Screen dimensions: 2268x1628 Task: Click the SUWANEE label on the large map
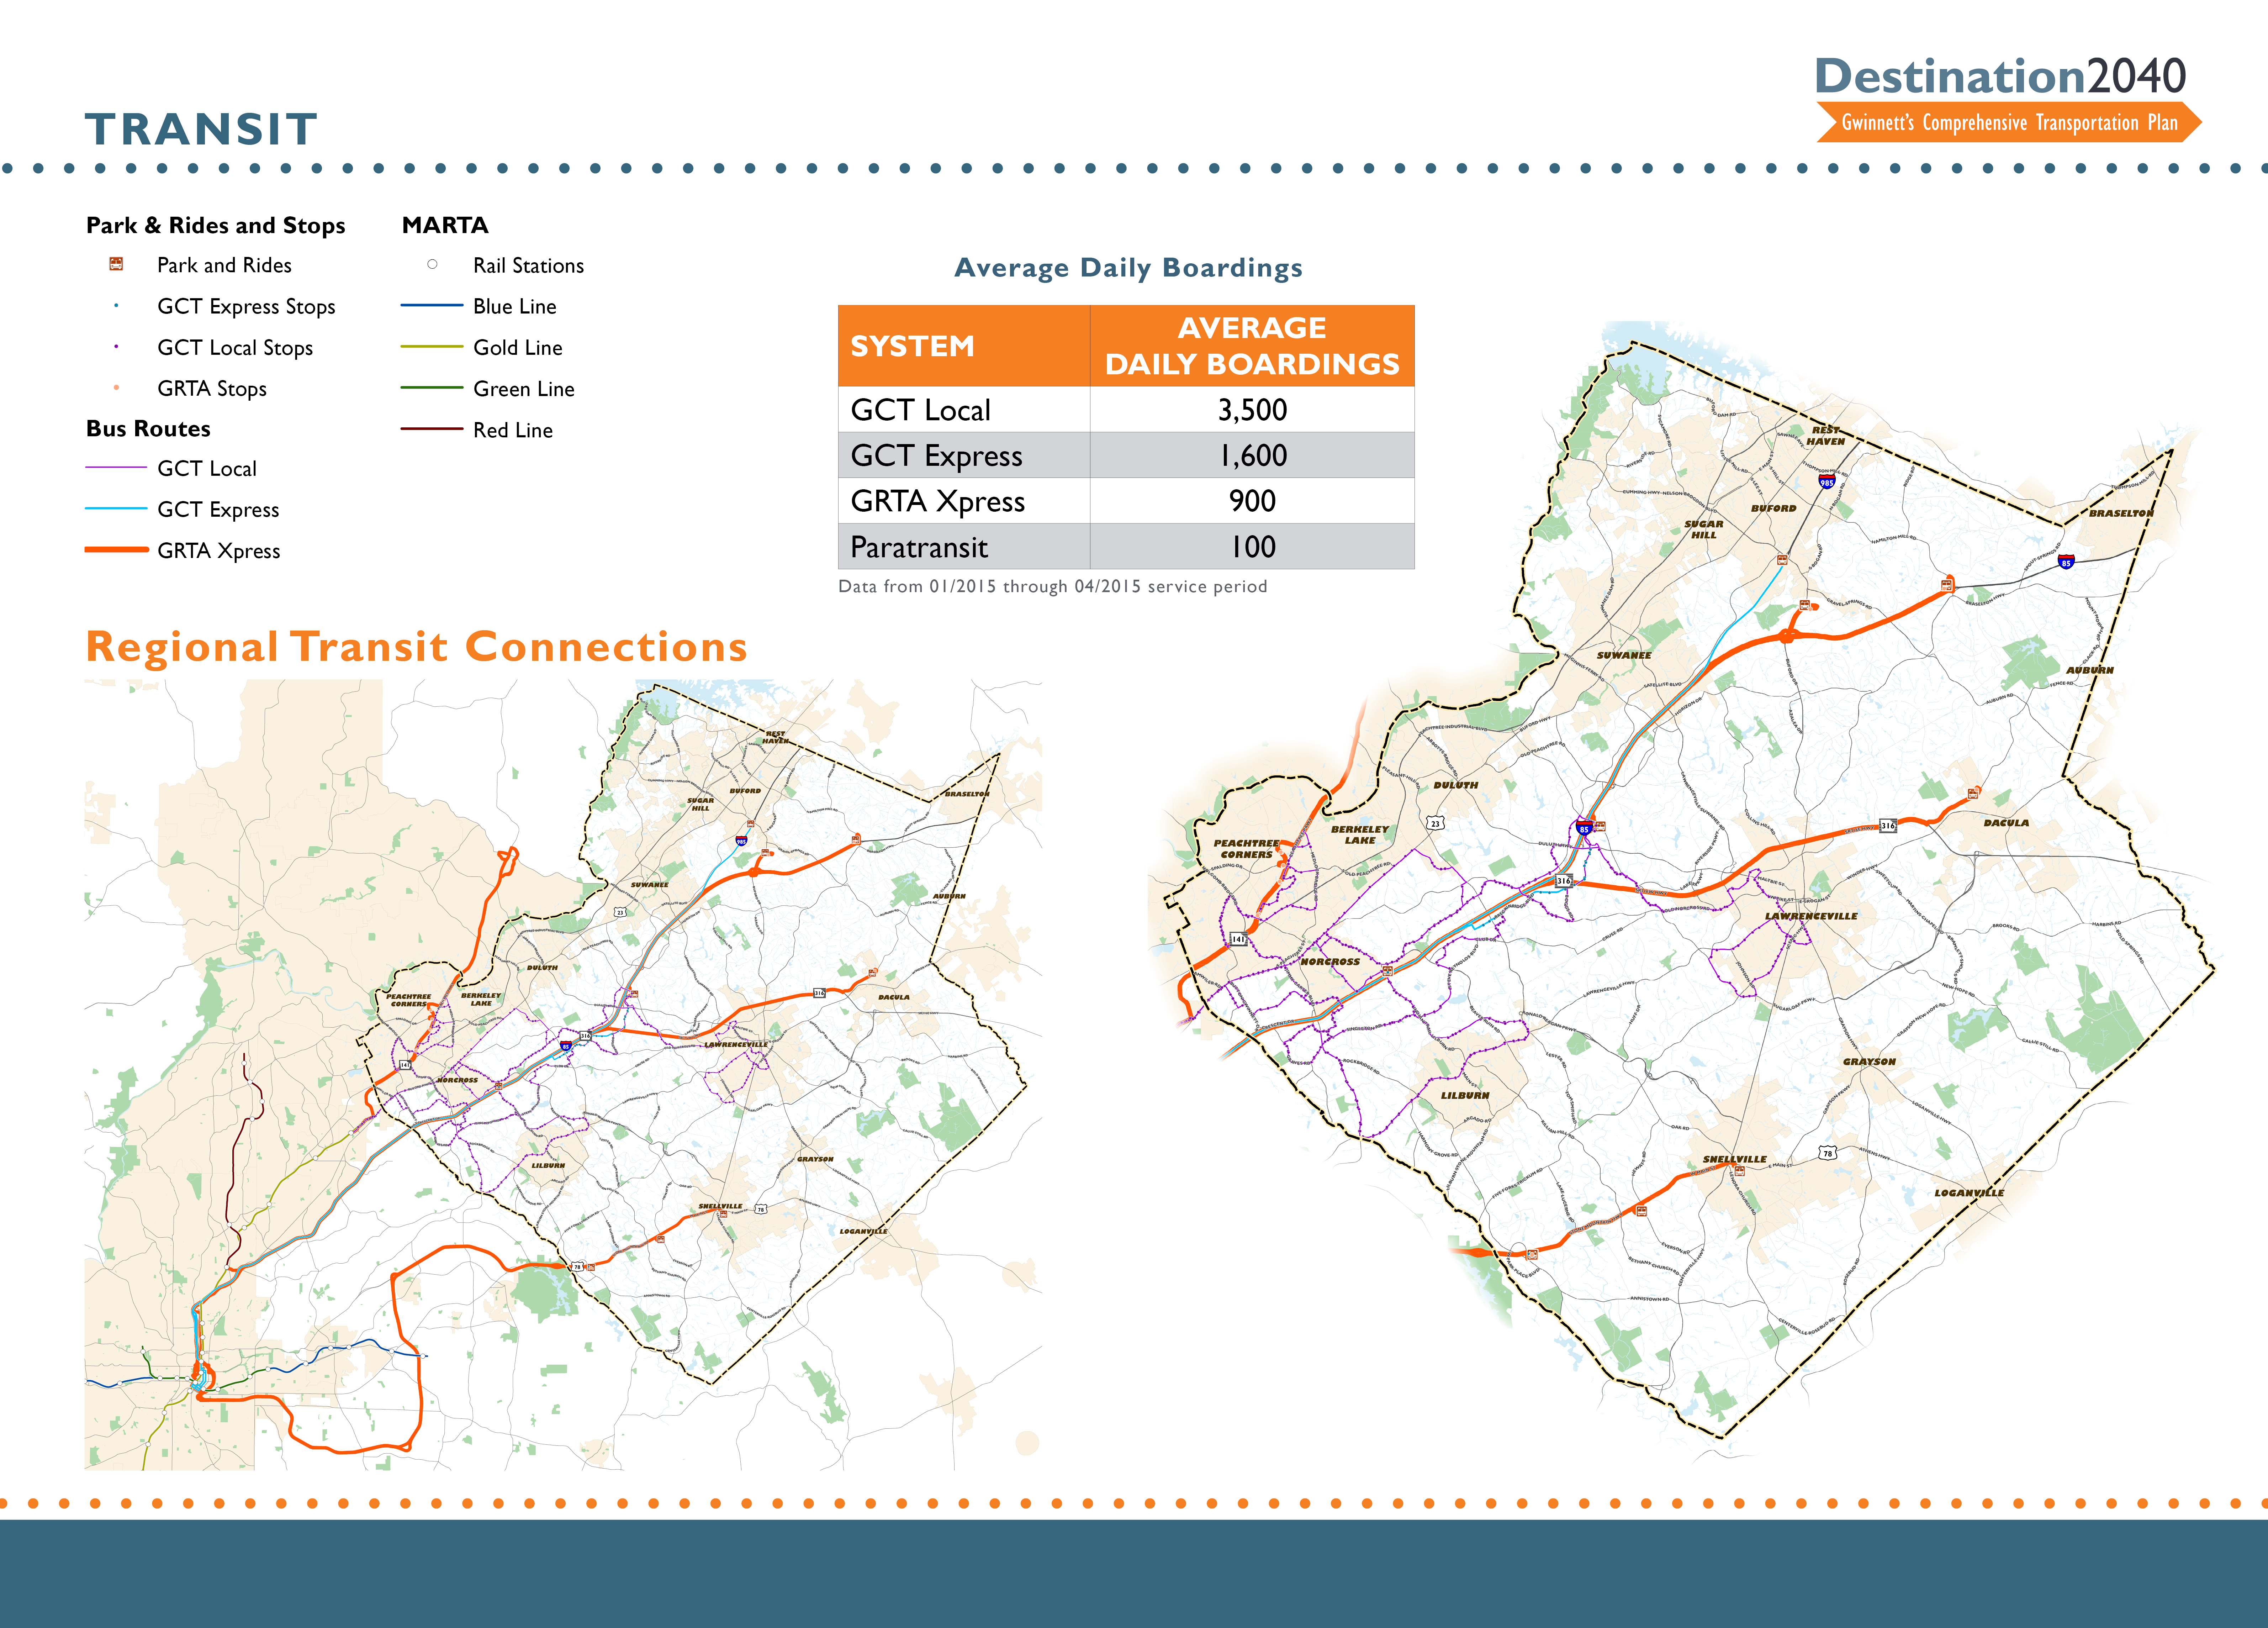pos(1624,655)
